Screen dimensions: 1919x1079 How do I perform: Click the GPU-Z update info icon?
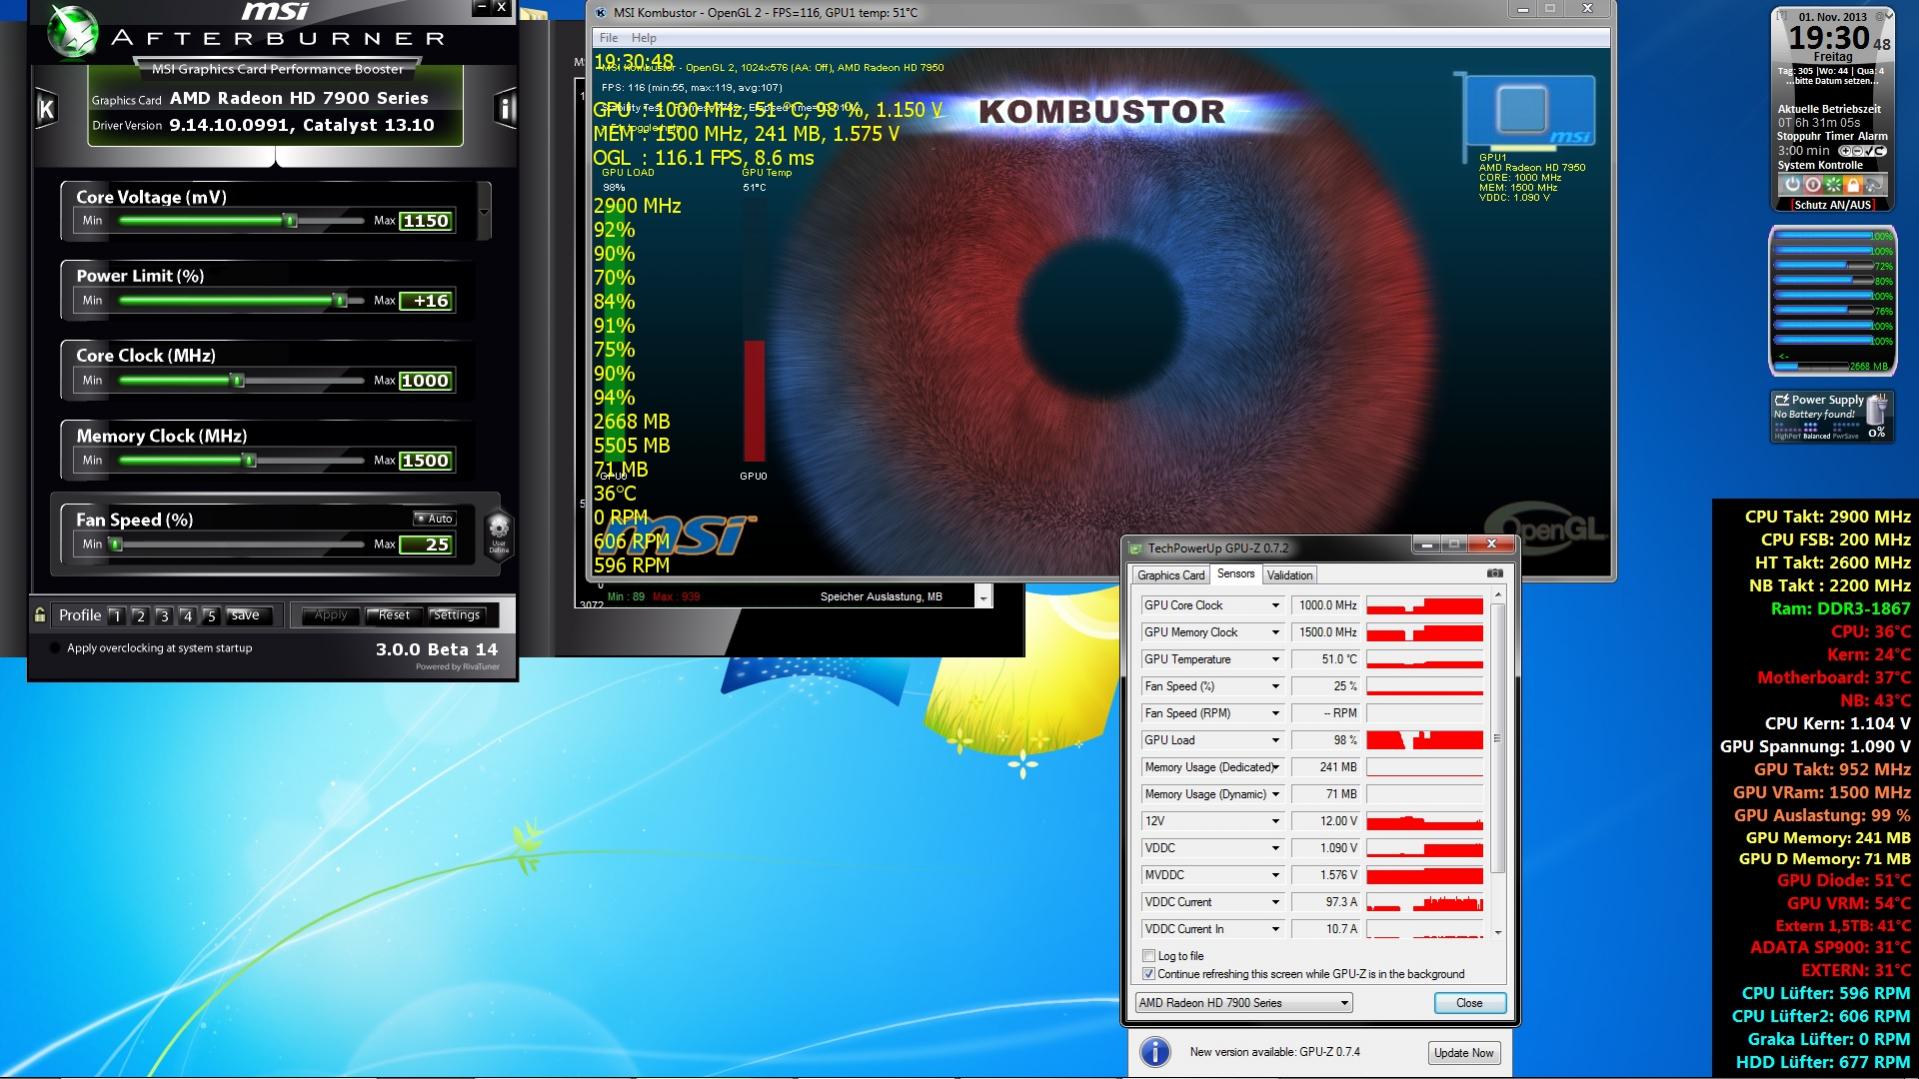click(x=1155, y=1052)
